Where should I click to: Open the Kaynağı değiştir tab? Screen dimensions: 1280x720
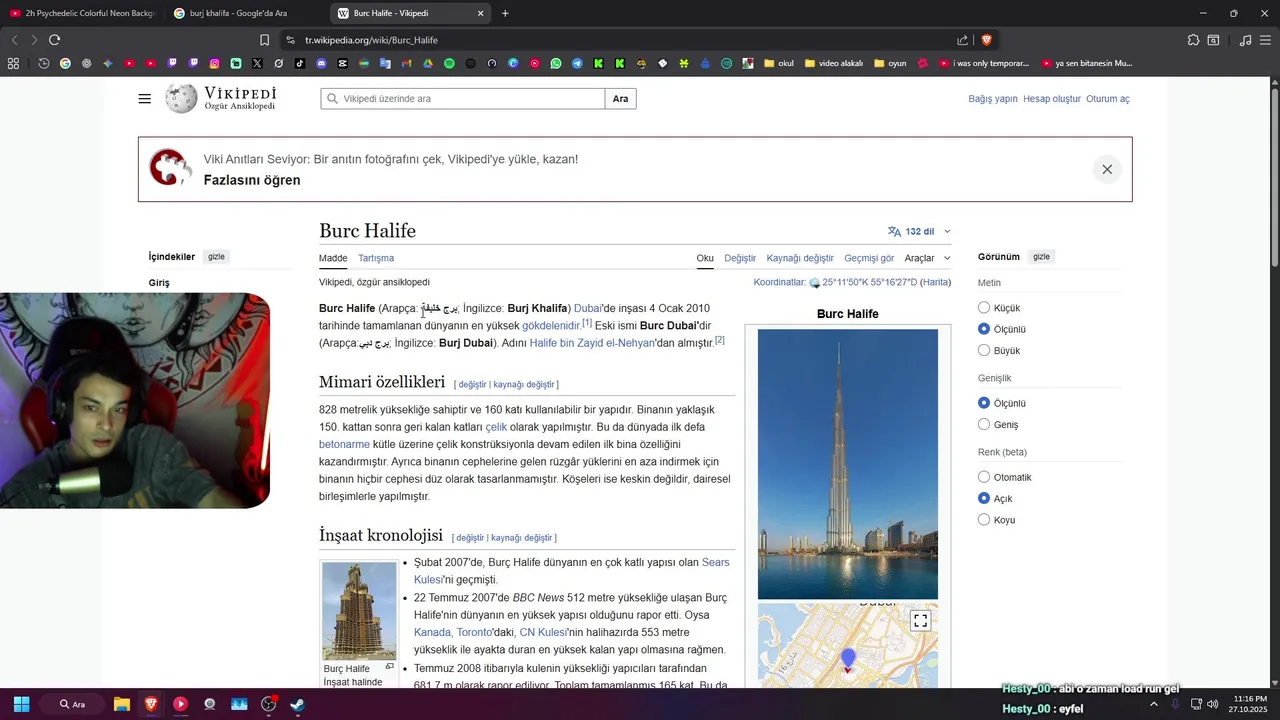tap(800, 258)
